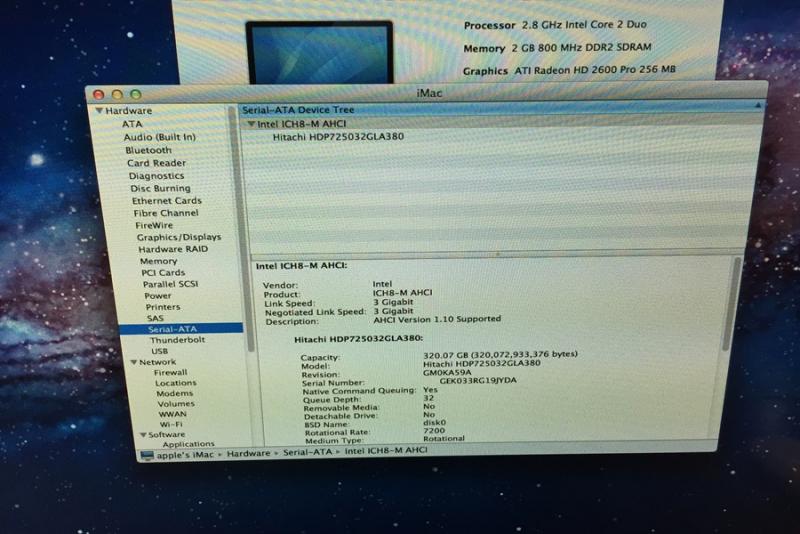Click apple's iMac in path bar
This screenshot has height=534, width=800.
[185, 455]
